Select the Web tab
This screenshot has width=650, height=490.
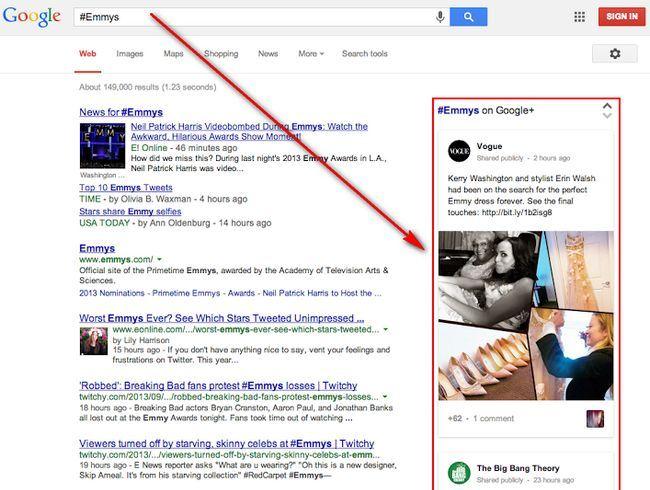87,53
